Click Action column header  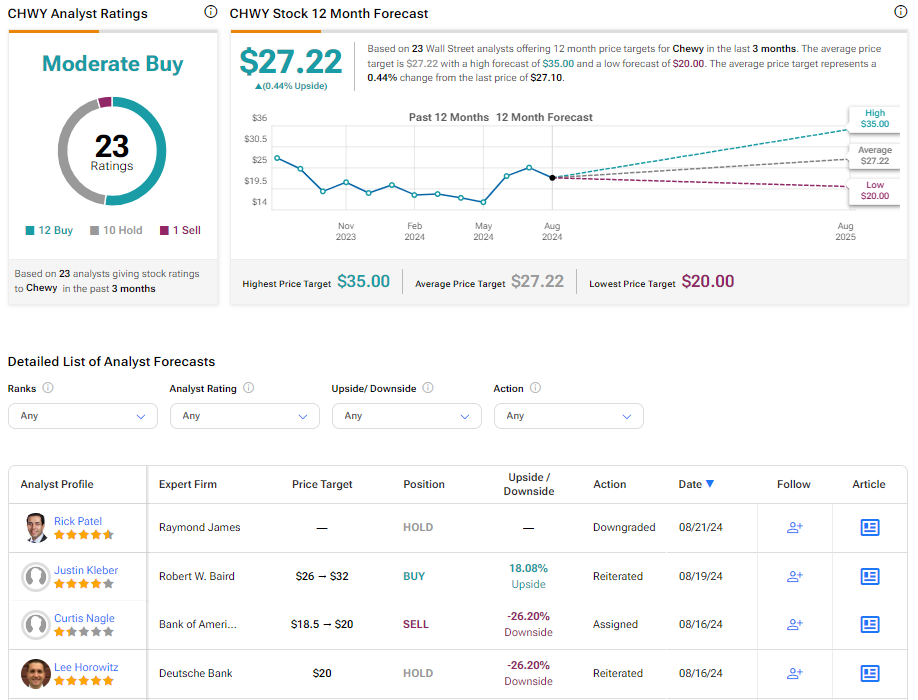pyautogui.click(x=609, y=484)
